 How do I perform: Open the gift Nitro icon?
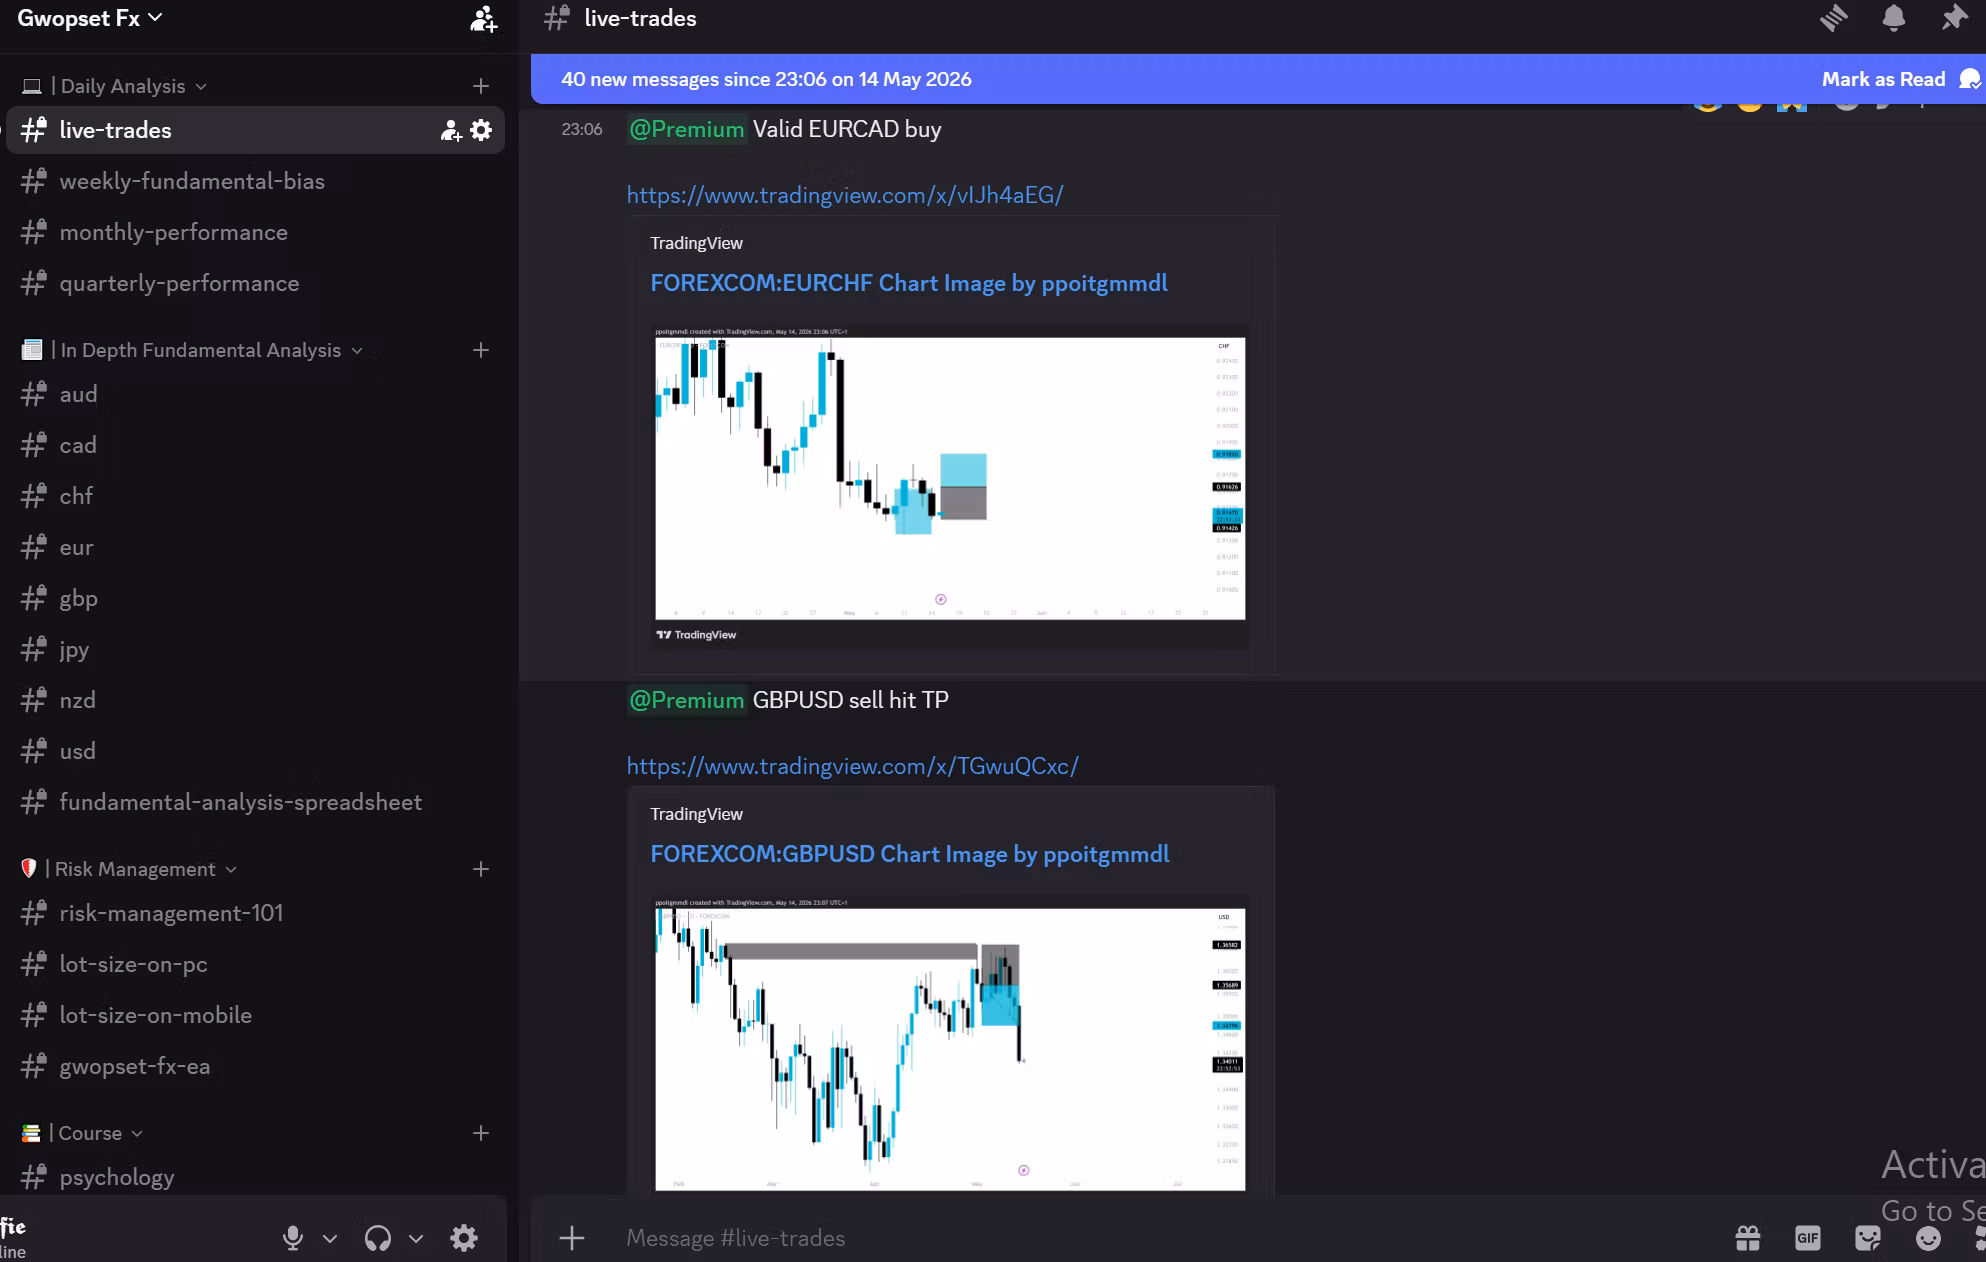click(x=1748, y=1238)
